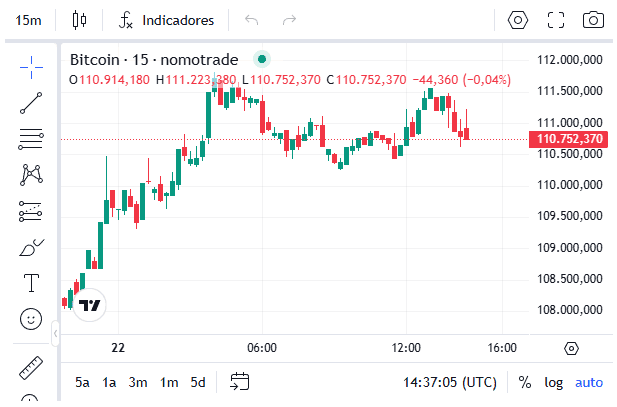Open axis settings hexagon icon near time axis
The height and width of the screenshot is (407, 617).
[x=571, y=348]
